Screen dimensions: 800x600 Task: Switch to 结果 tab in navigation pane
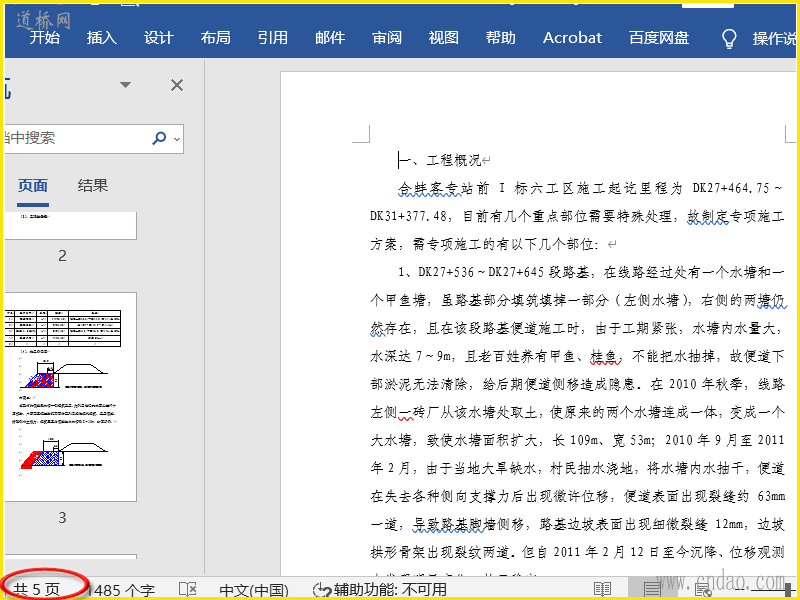click(93, 185)
